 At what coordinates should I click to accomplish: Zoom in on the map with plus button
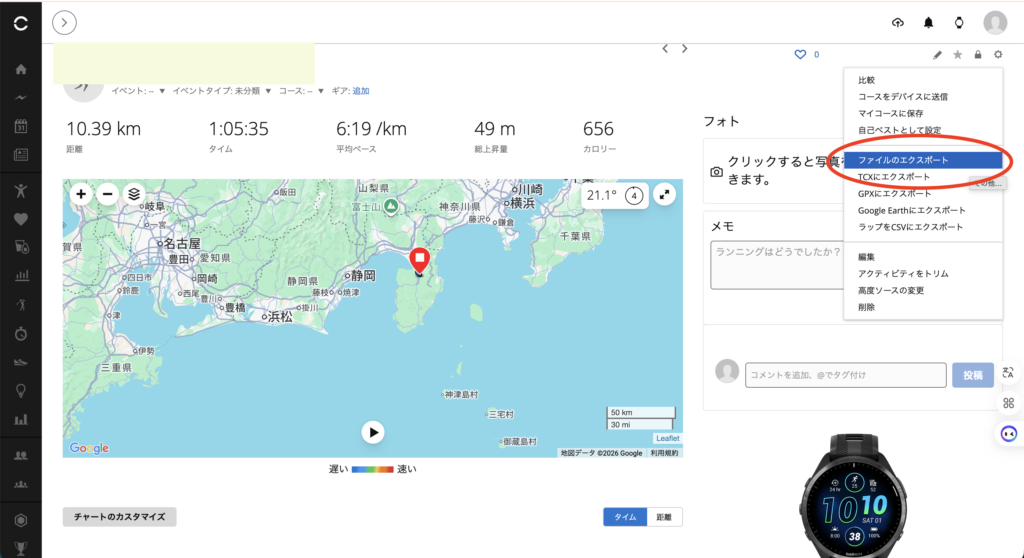click(81, 194)
